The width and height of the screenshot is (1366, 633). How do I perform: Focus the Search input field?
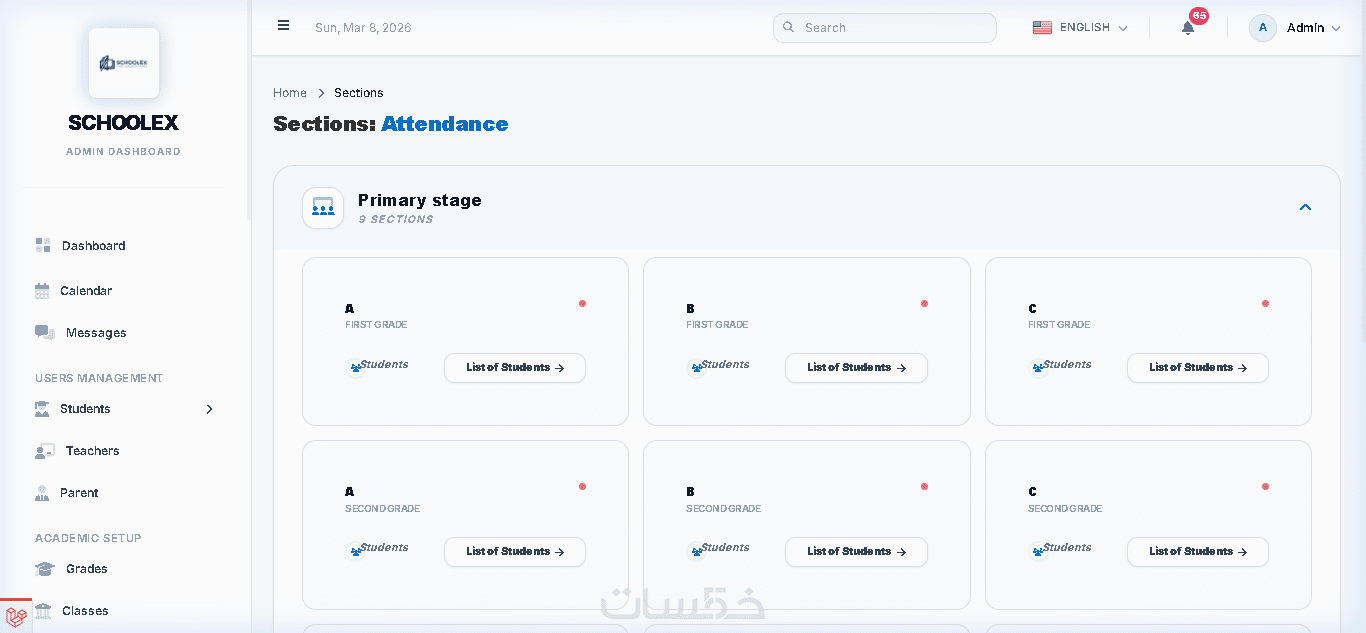coord(885,28)
